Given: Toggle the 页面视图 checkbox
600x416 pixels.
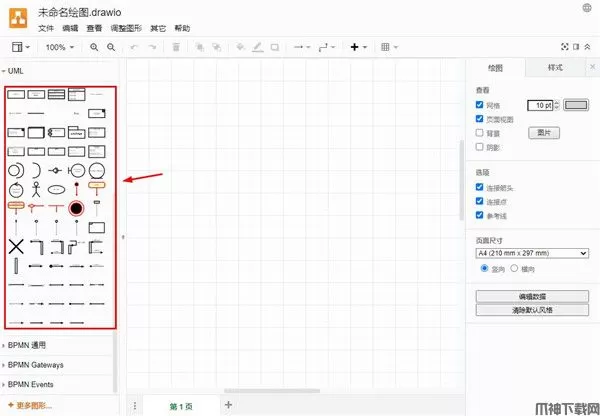Looking at the screenshot, I should pos(479,119).
